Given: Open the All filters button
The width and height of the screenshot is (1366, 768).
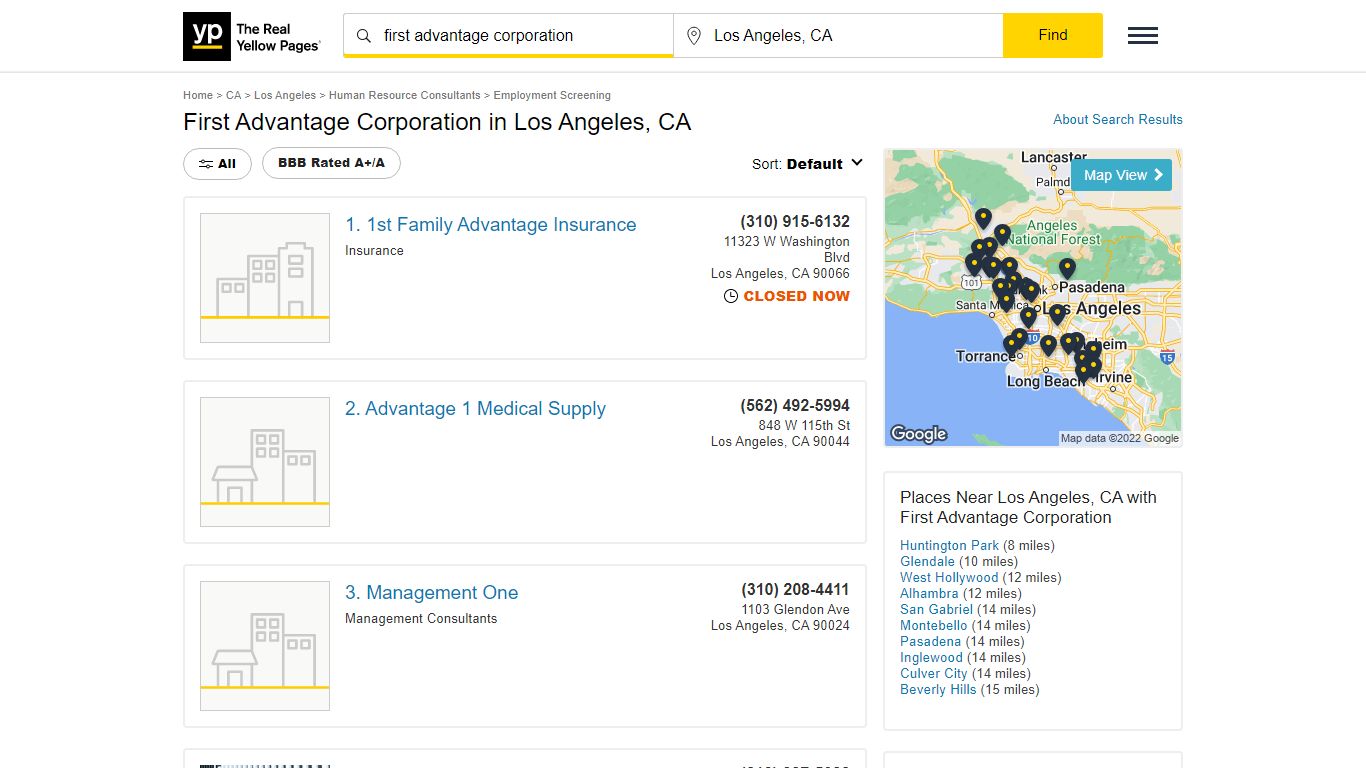Looking at the screenshot, I should coord(217,164).
